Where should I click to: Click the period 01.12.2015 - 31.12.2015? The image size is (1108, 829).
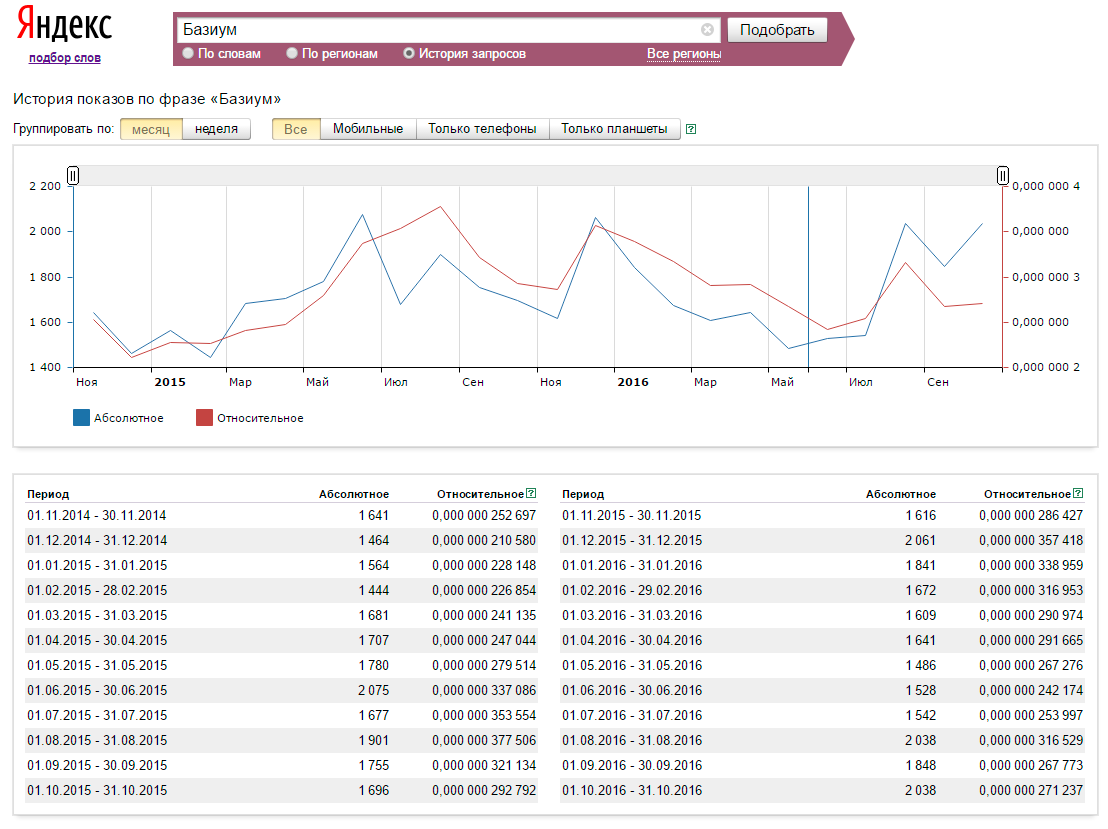coord(632,541)
